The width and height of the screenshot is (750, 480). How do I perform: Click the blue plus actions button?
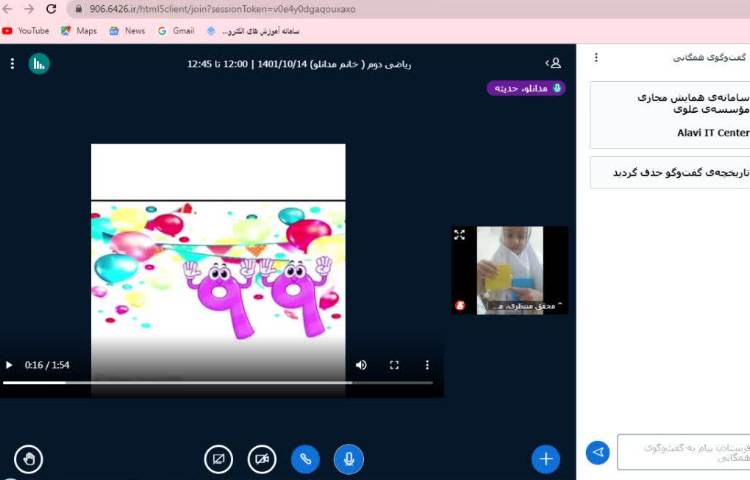pos(545,459)
